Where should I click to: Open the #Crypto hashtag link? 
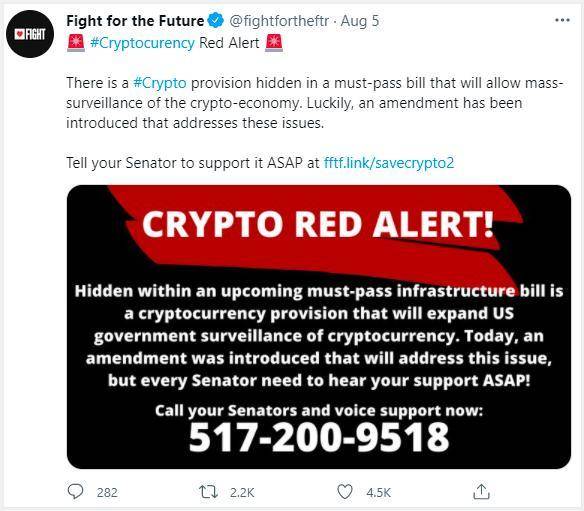pos(160,83)
